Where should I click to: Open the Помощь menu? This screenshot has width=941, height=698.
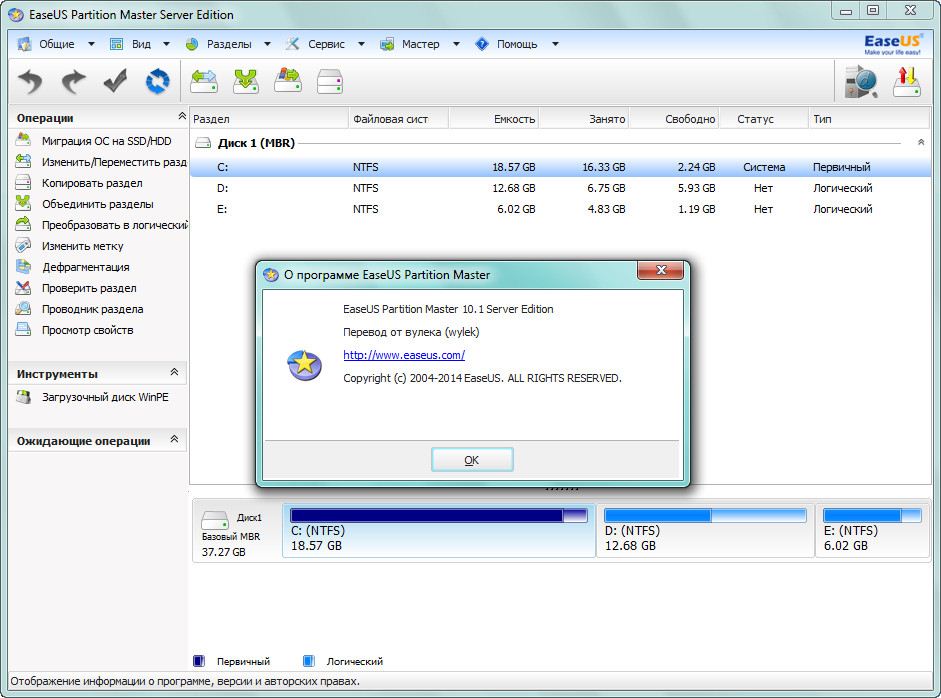click(517, 44)
